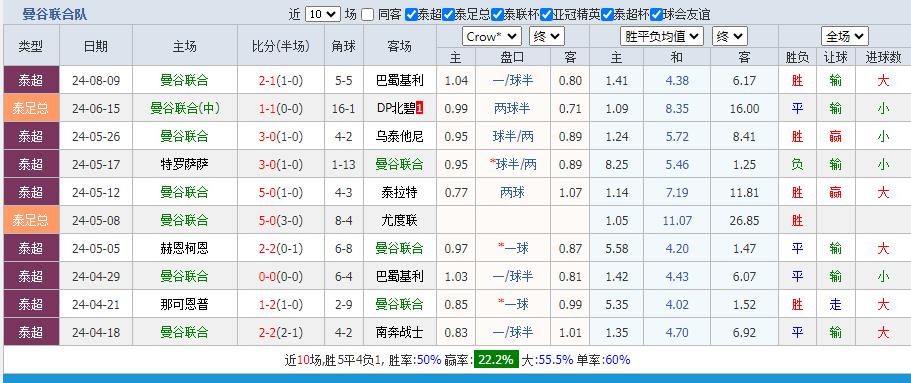The width and height of the screenshot is (911, 383).
Task: Click the 走 result on 24-04-21
Action: click(x=835, y=304)
